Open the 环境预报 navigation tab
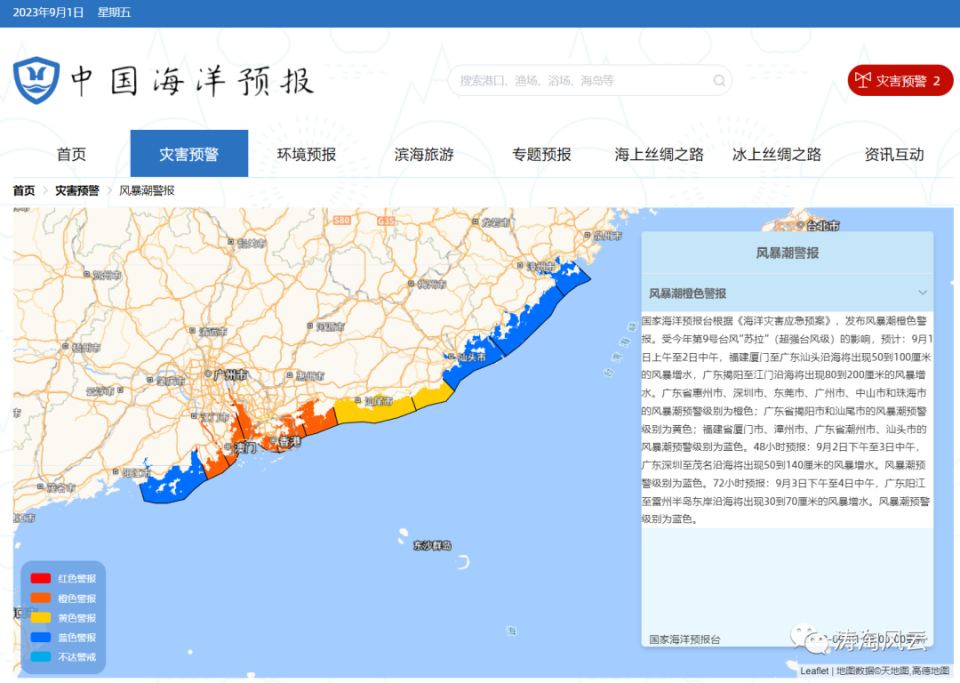Image resolution: width=960 pixels, height=683 pixels. point(307,154)
